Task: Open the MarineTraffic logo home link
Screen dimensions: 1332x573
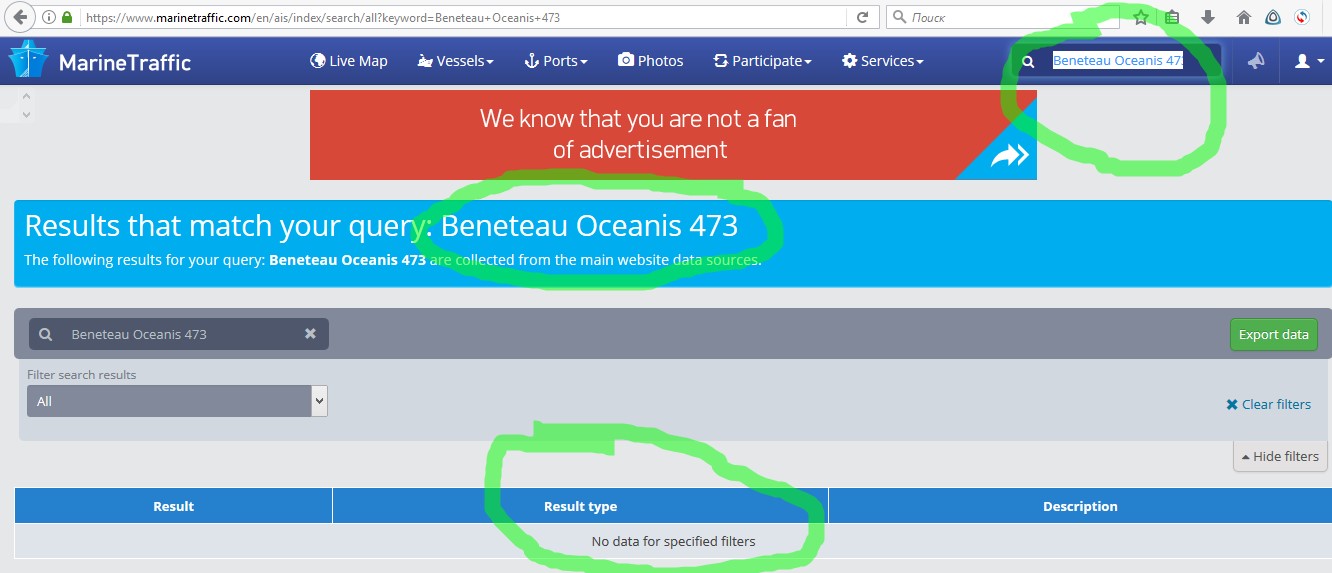Action: coord(100,61)
